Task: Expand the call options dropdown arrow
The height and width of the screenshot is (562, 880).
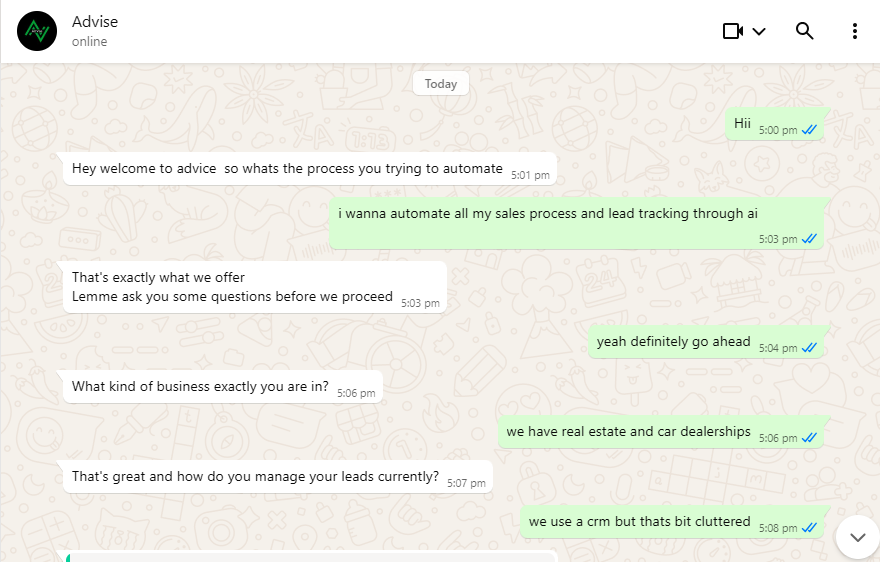Action: pos(759,31)
